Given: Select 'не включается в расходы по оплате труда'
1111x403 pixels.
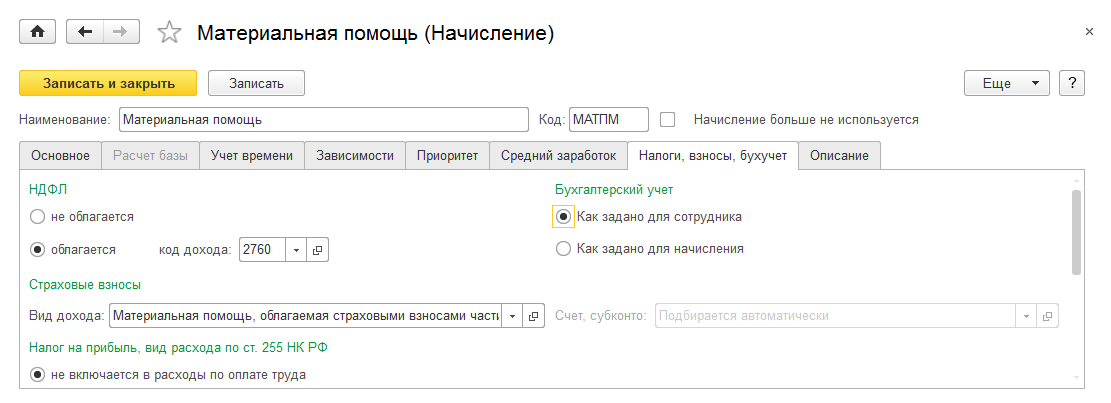Looking at the screenshot, I should point(38,375).
